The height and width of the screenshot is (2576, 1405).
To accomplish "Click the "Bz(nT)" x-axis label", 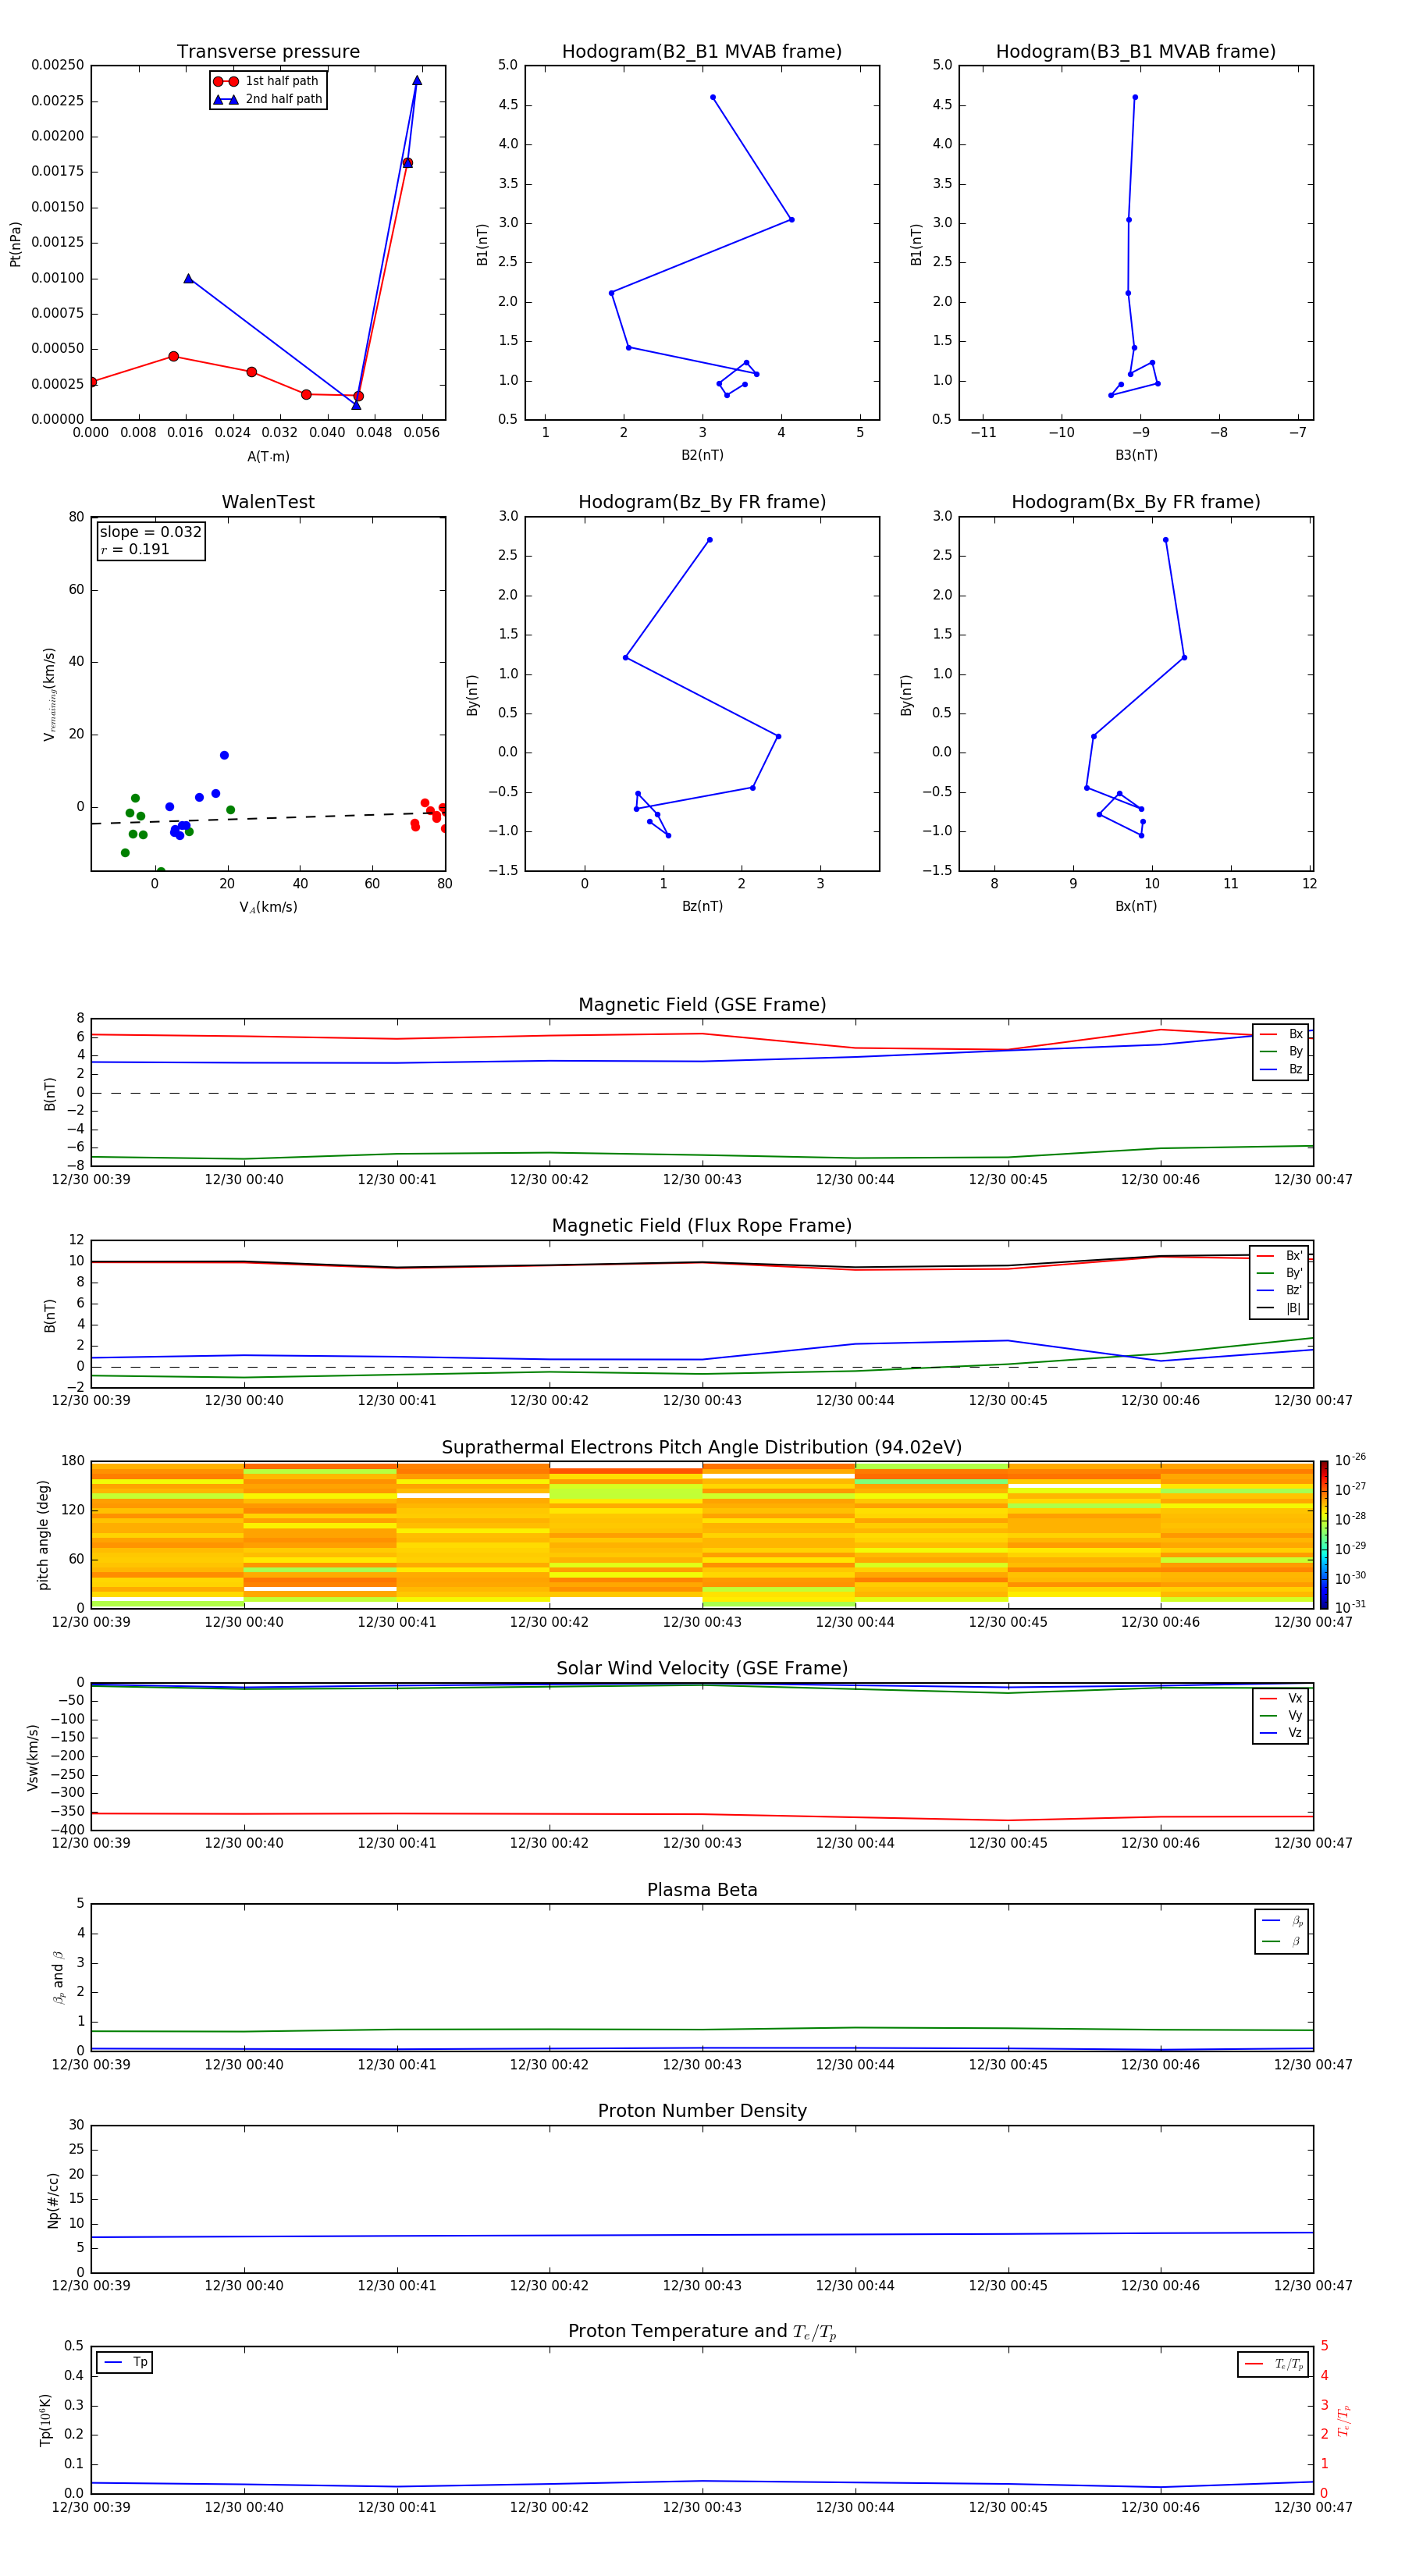I will 702,906.
